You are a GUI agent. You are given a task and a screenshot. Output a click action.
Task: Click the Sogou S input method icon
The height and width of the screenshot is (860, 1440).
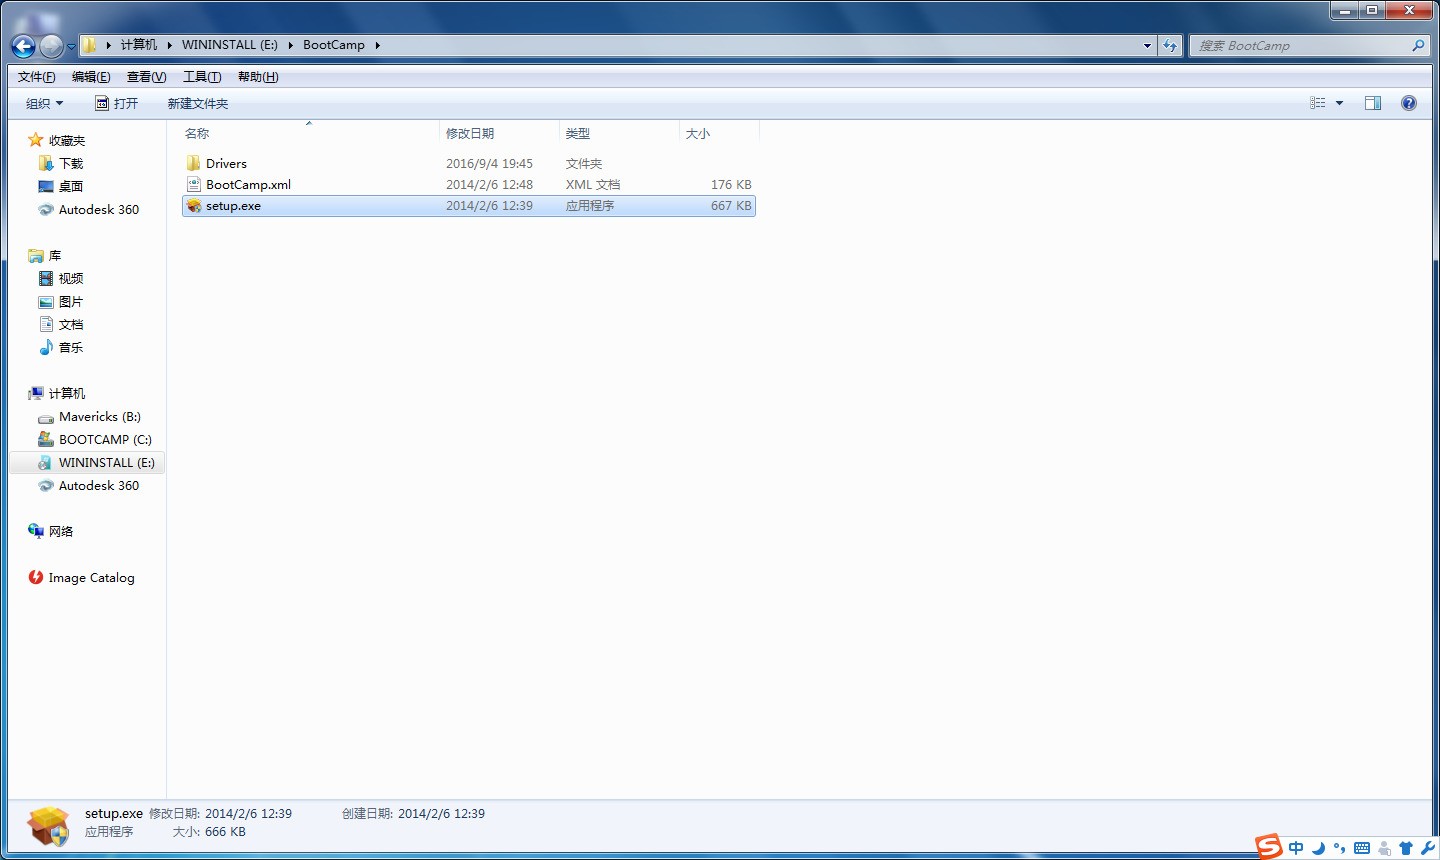click(1269, 846)
